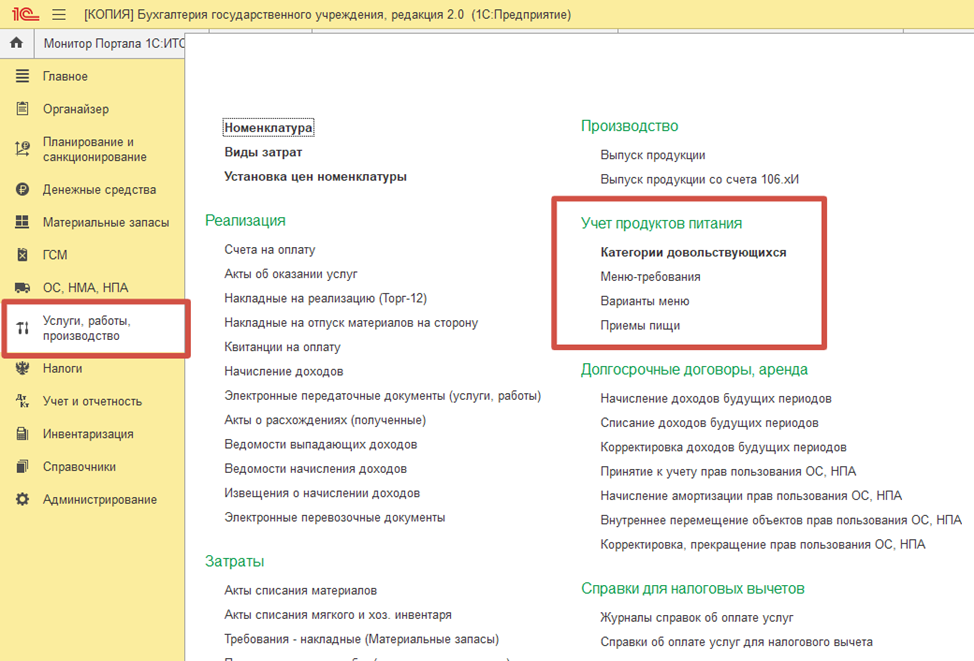Open Начисление доходов будущих периодов
This screenshot has height=661, width=974.
[x=716, y=399]
